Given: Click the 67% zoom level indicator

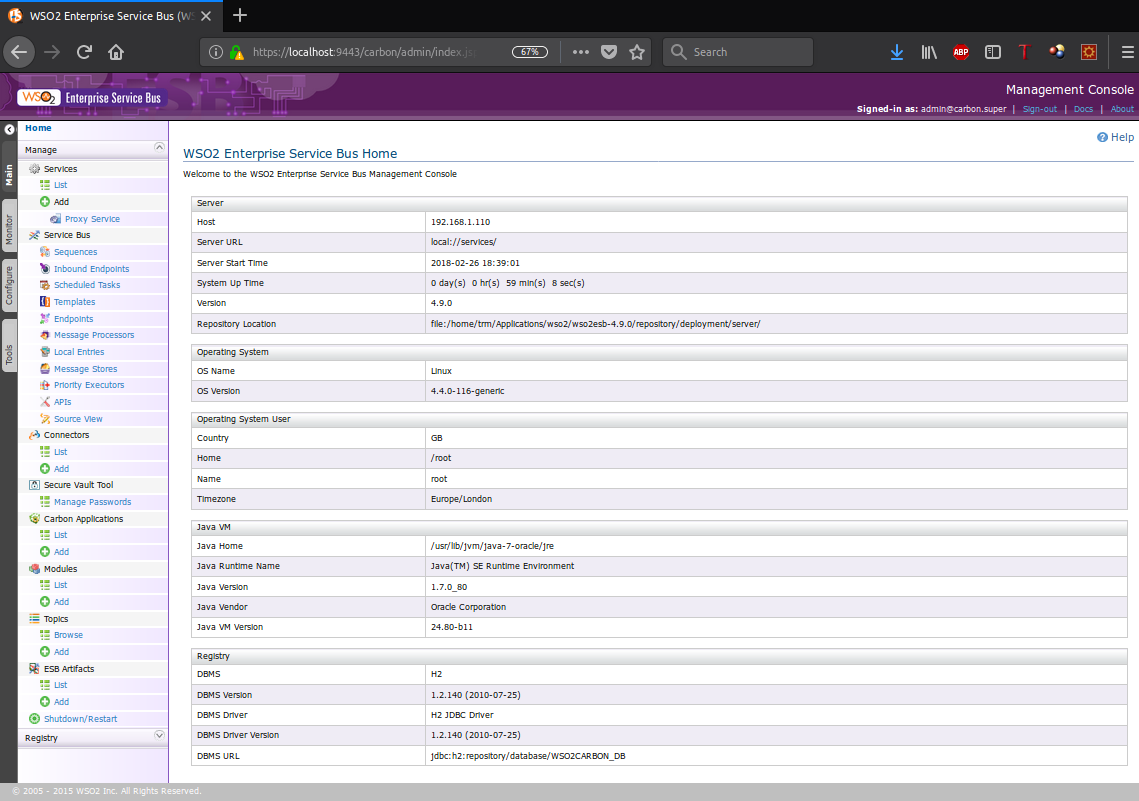Looking at the screenshot, I should (x=530, y=52).
